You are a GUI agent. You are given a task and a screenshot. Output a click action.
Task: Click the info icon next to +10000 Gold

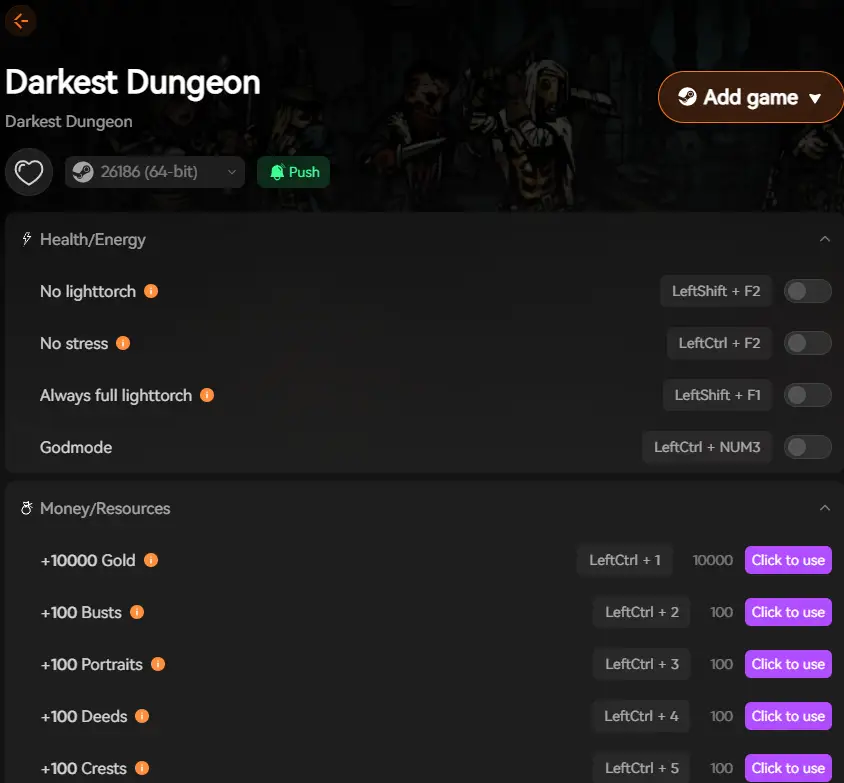click(x=151, y=560)
